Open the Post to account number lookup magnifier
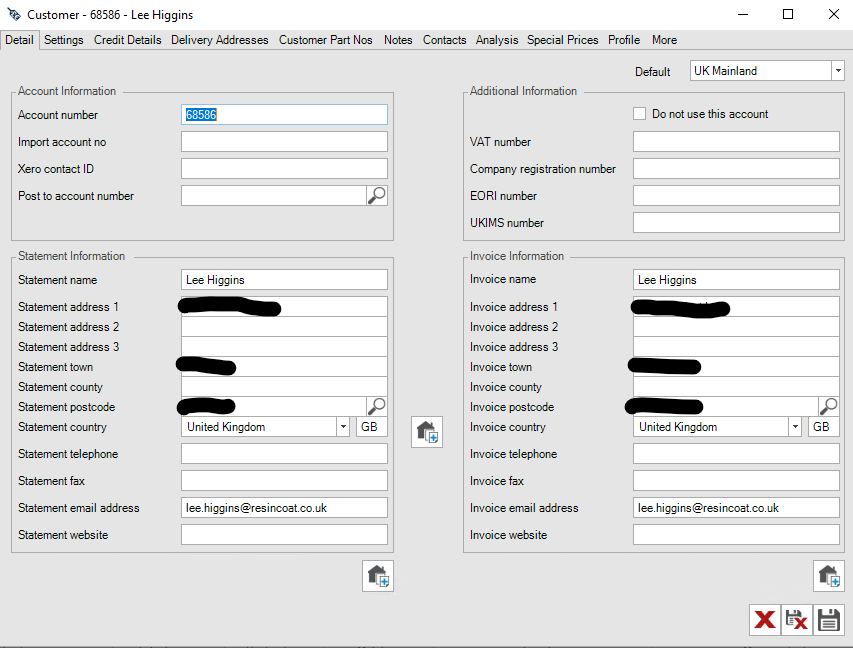 (377, 195)
